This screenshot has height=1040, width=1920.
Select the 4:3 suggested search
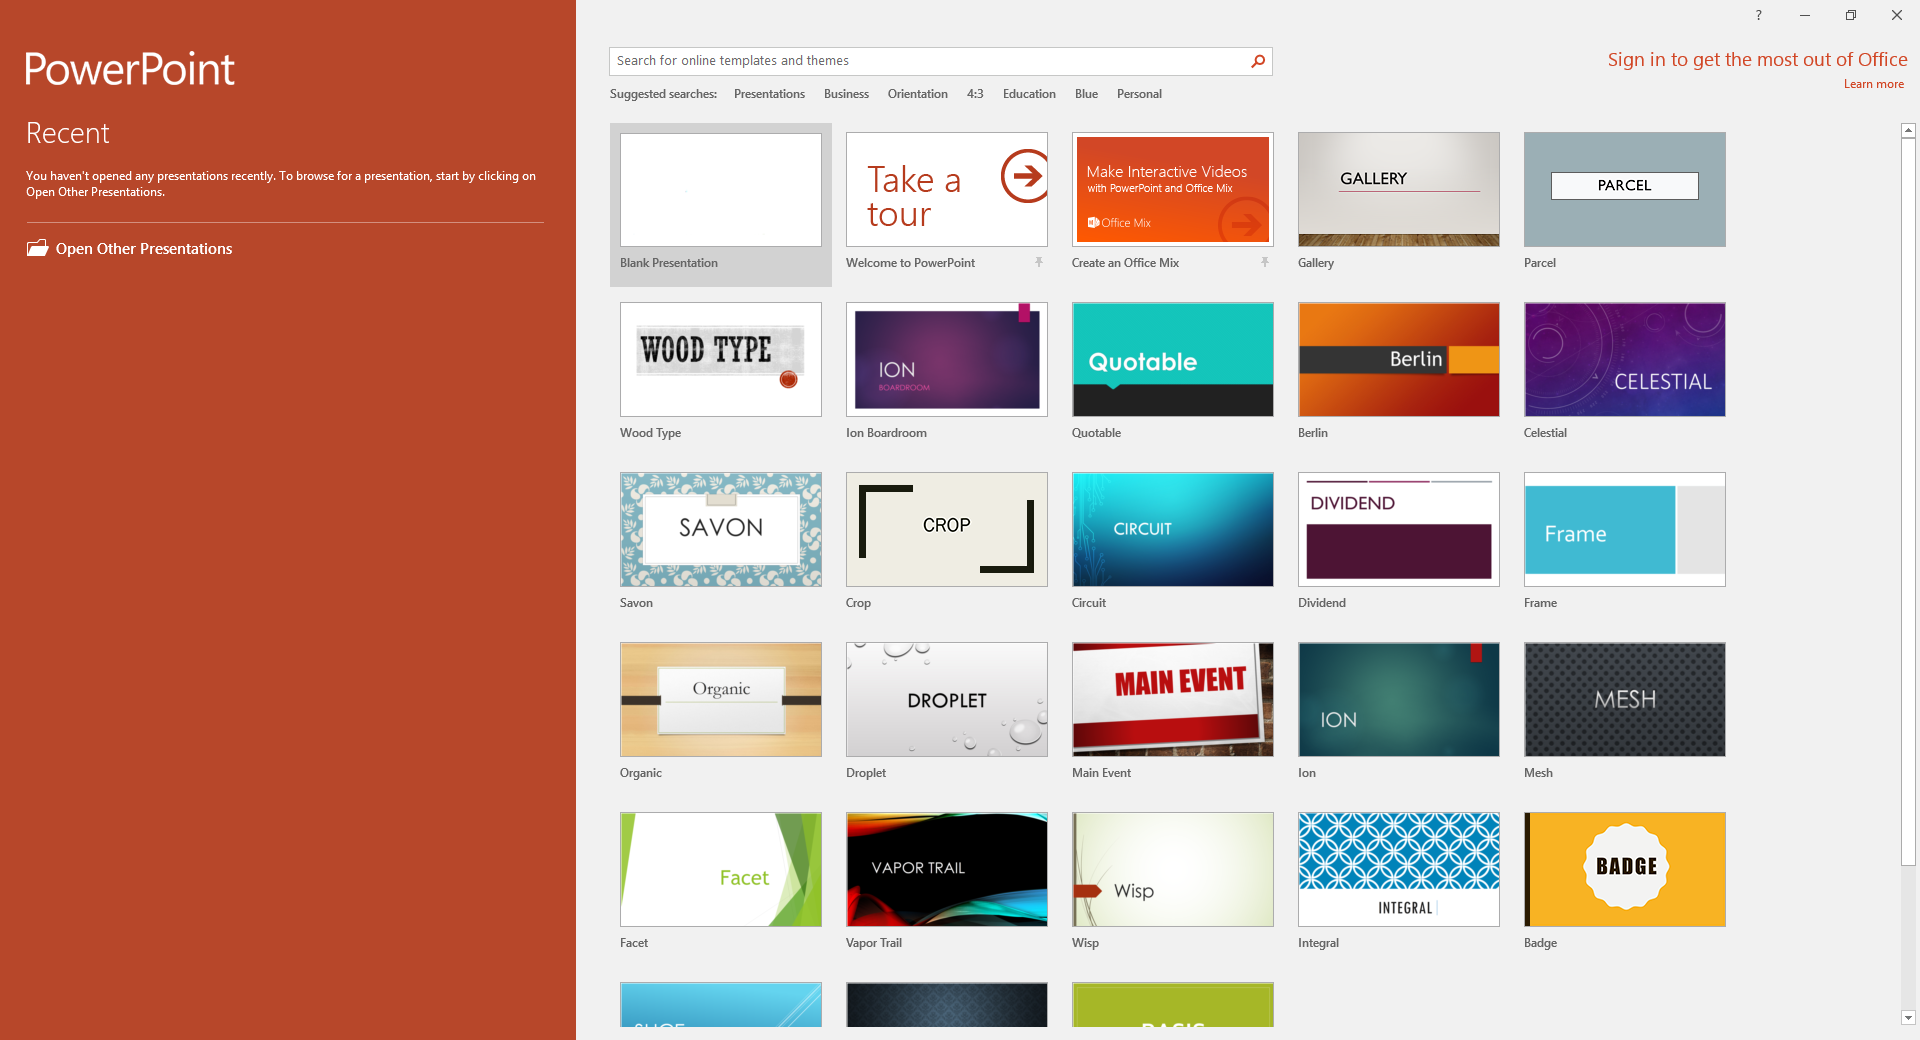click(x=975, y=94)
